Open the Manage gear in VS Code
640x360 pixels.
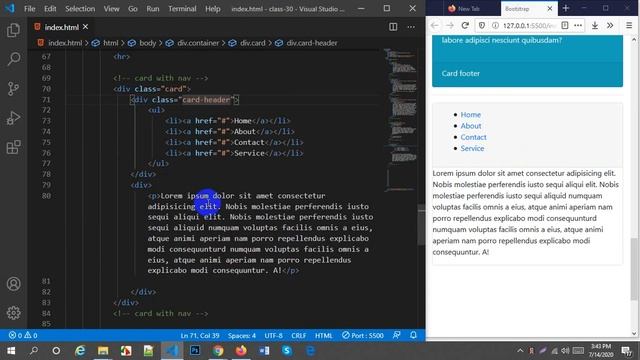coord(13,313)
